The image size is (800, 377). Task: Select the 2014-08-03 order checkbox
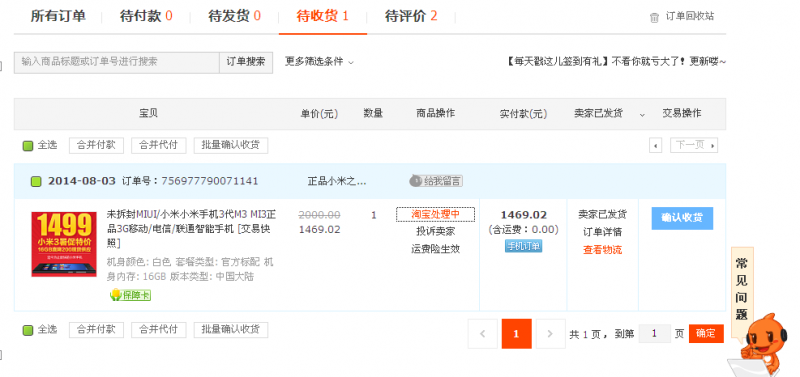click(x=36, y=181)
